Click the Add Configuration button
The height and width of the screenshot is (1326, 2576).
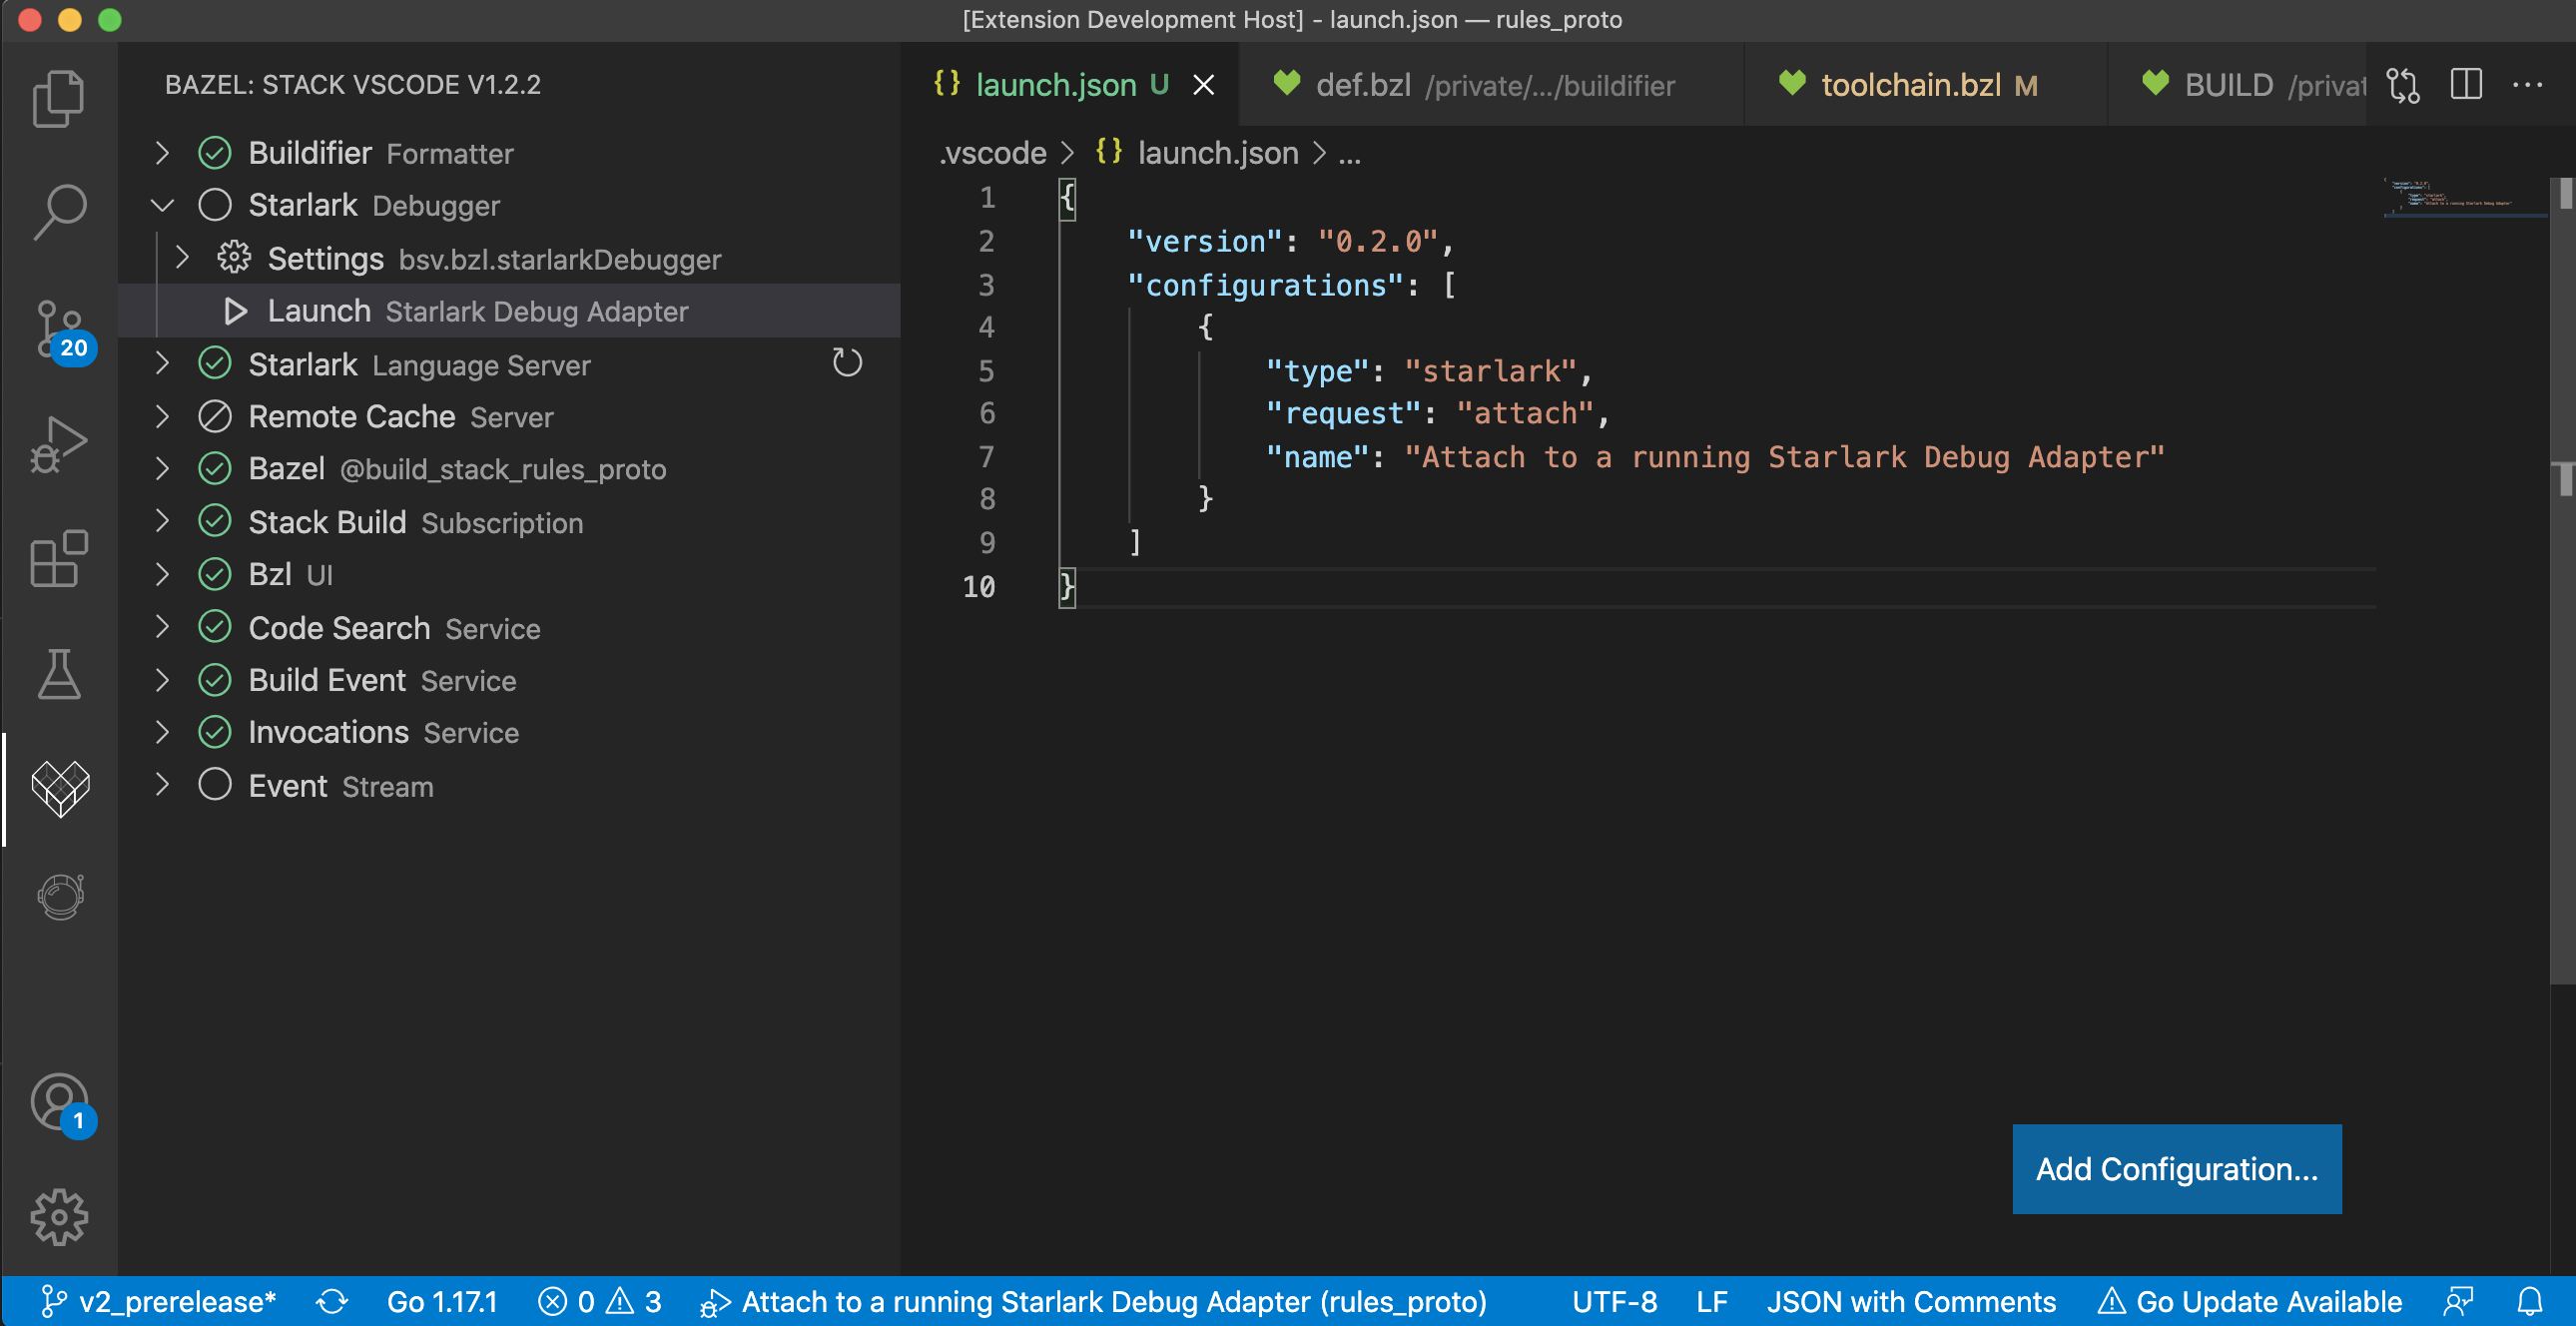[2175, 1168]
